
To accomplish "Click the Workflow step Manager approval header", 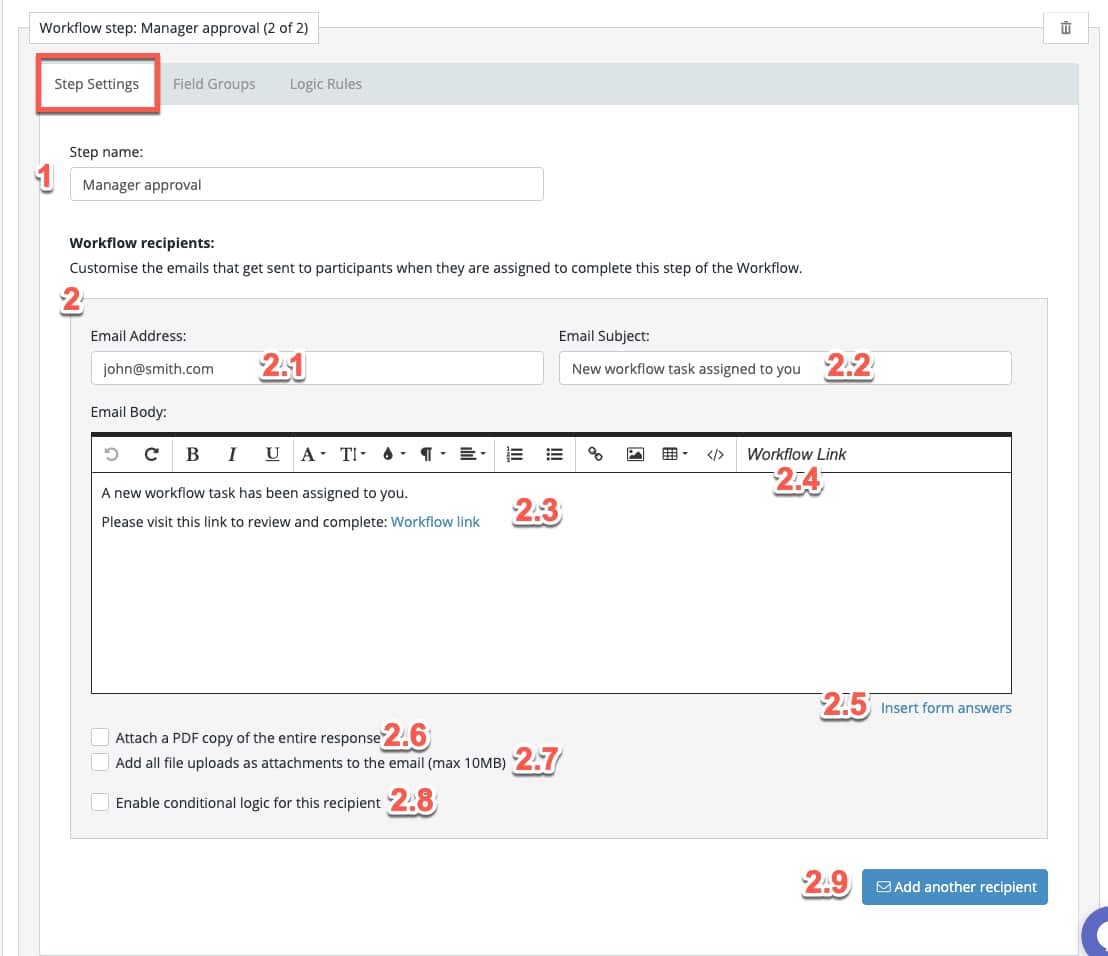I will click(174, 28).
